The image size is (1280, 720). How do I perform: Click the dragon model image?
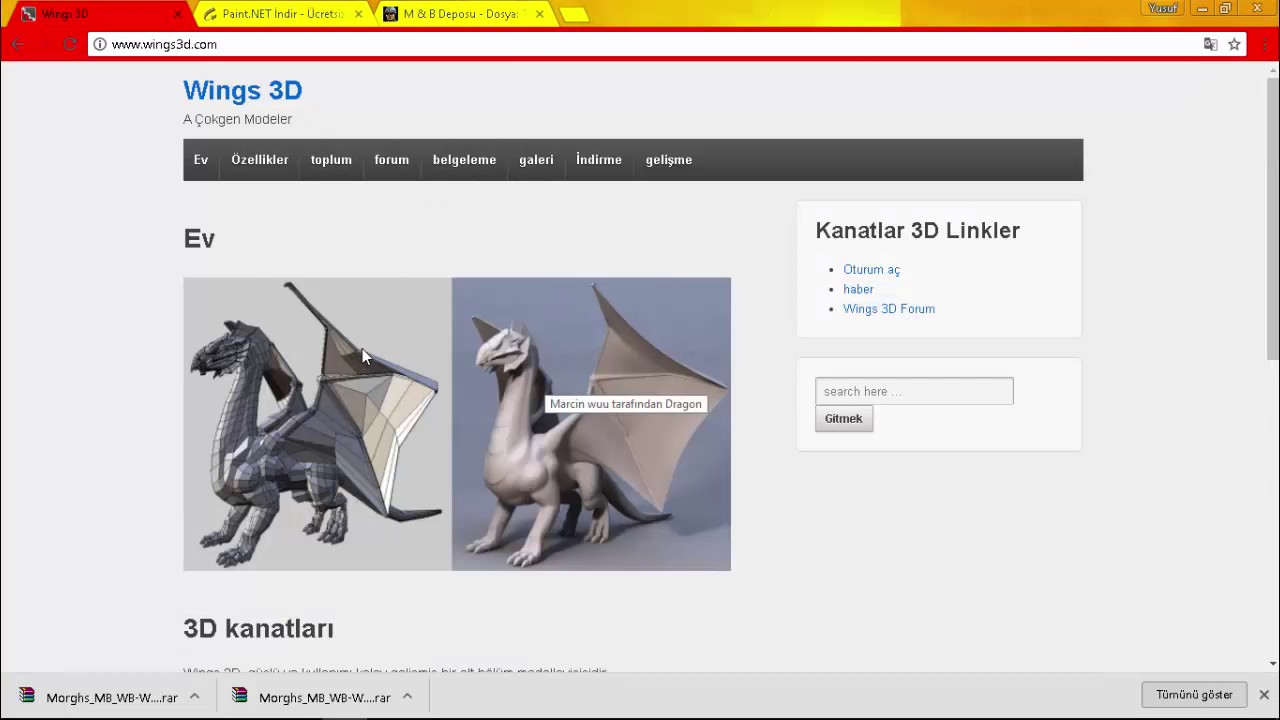[x=457, y=424]
